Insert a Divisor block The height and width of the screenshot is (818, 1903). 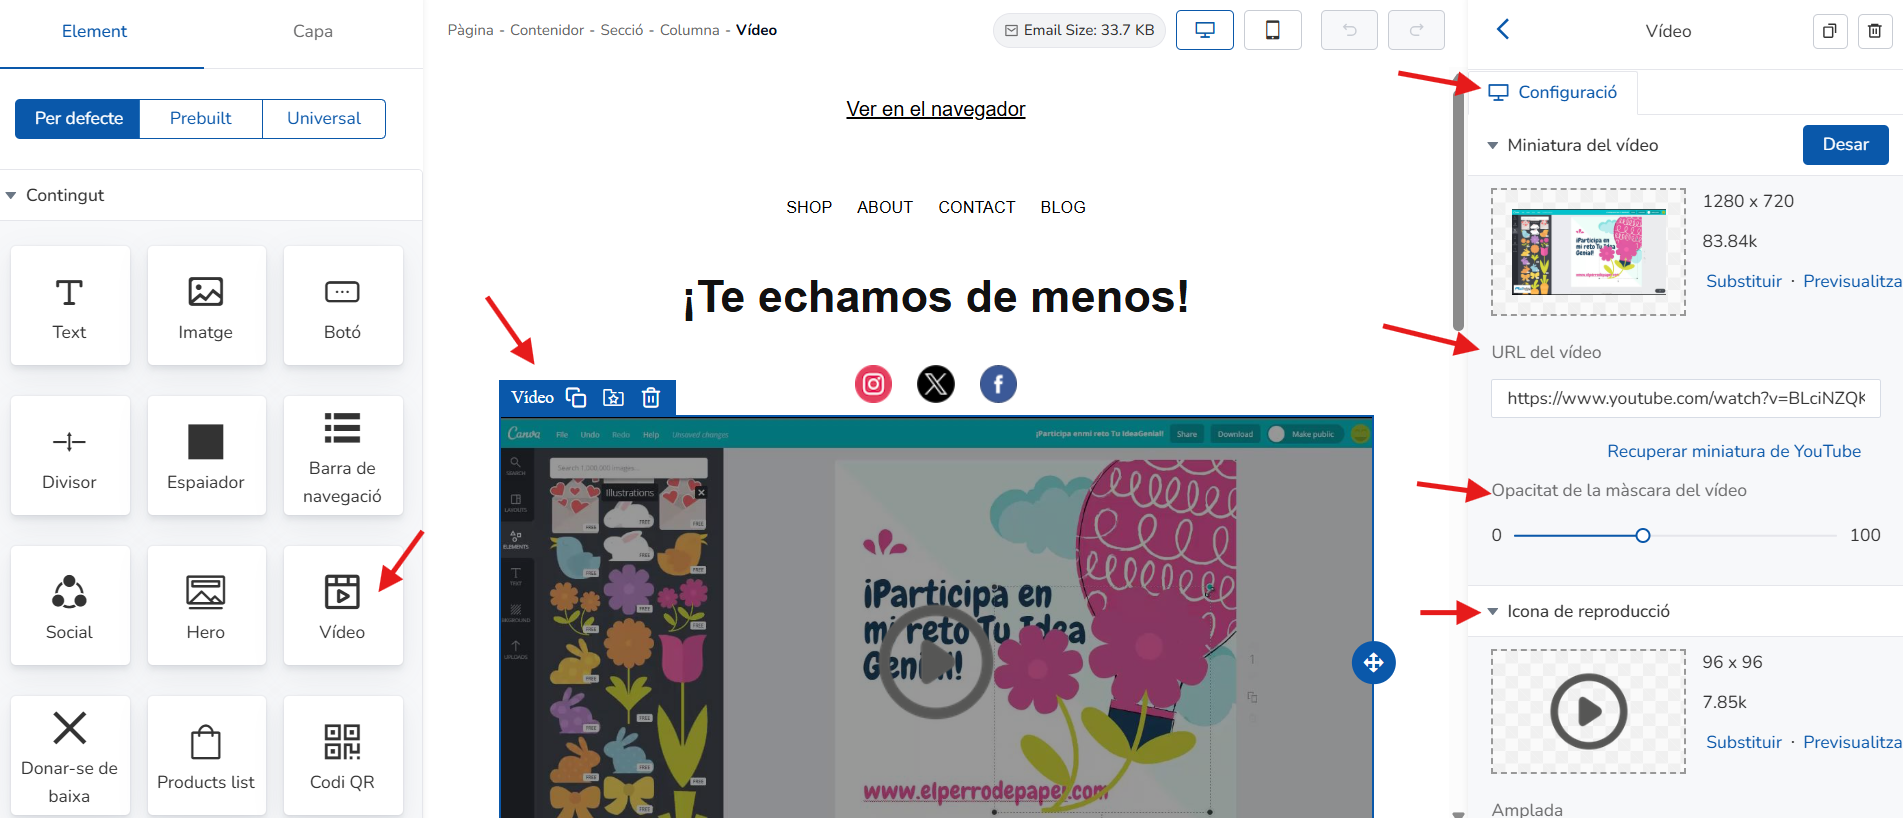(x=70, y=456)
